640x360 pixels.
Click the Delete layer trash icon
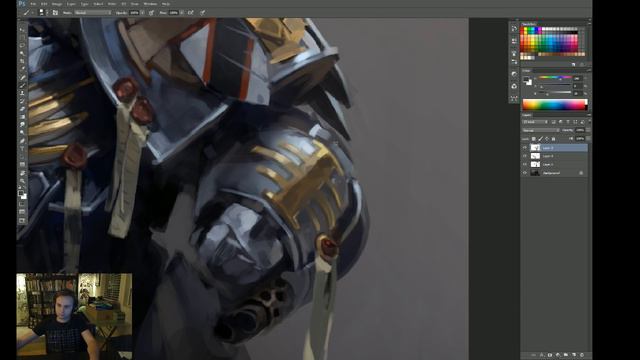(582, 355)
